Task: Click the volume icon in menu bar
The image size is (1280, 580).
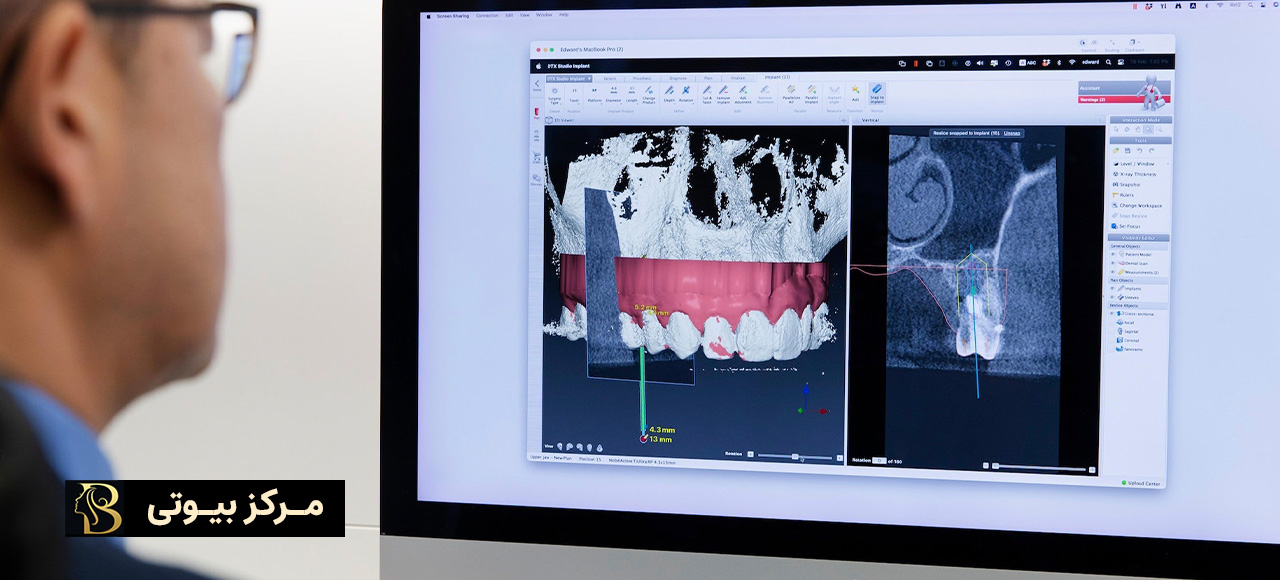Action: [979, 62]
